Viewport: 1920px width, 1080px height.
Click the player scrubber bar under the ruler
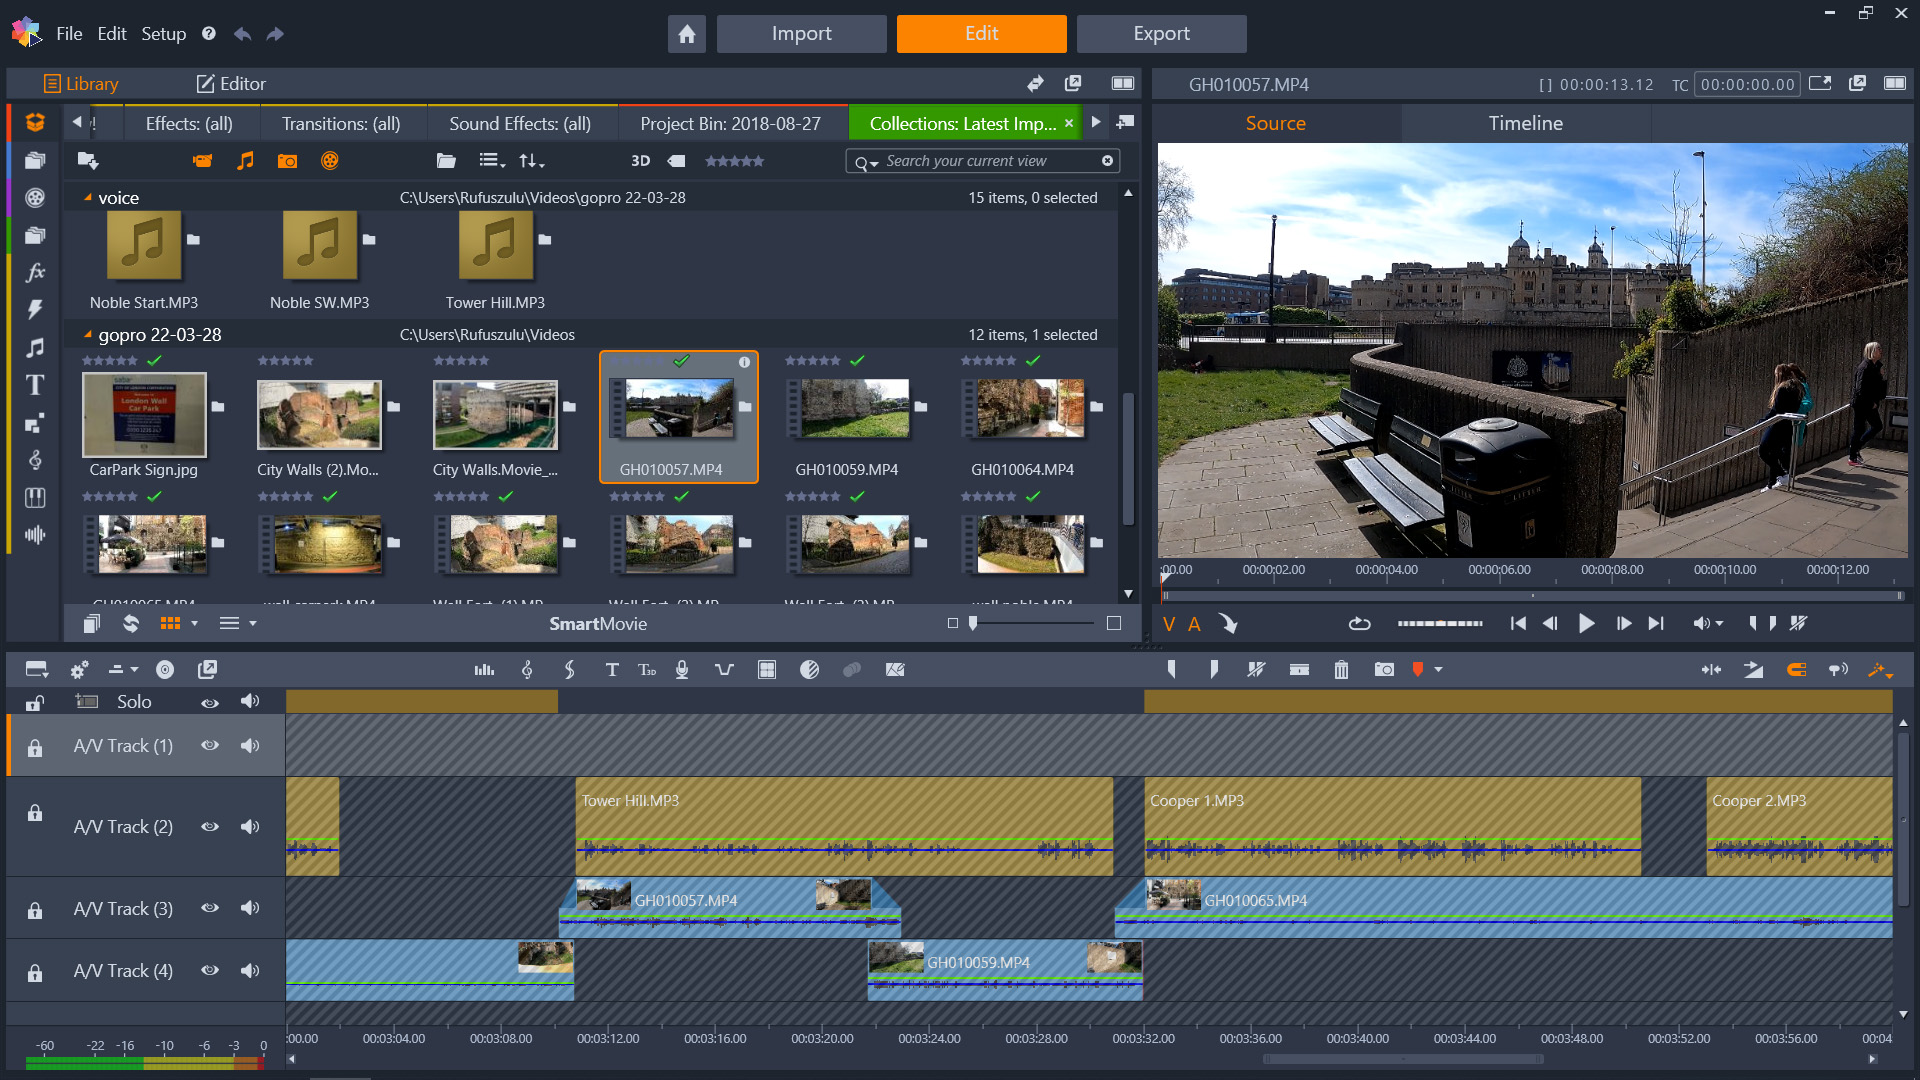1533,595
